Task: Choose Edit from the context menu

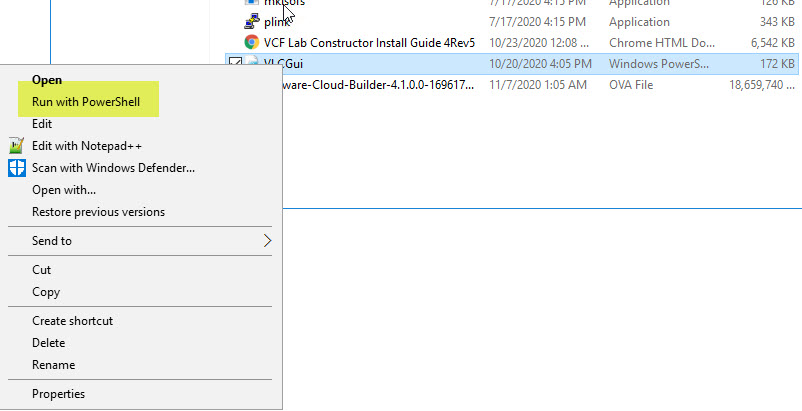Action: [42, 124]
